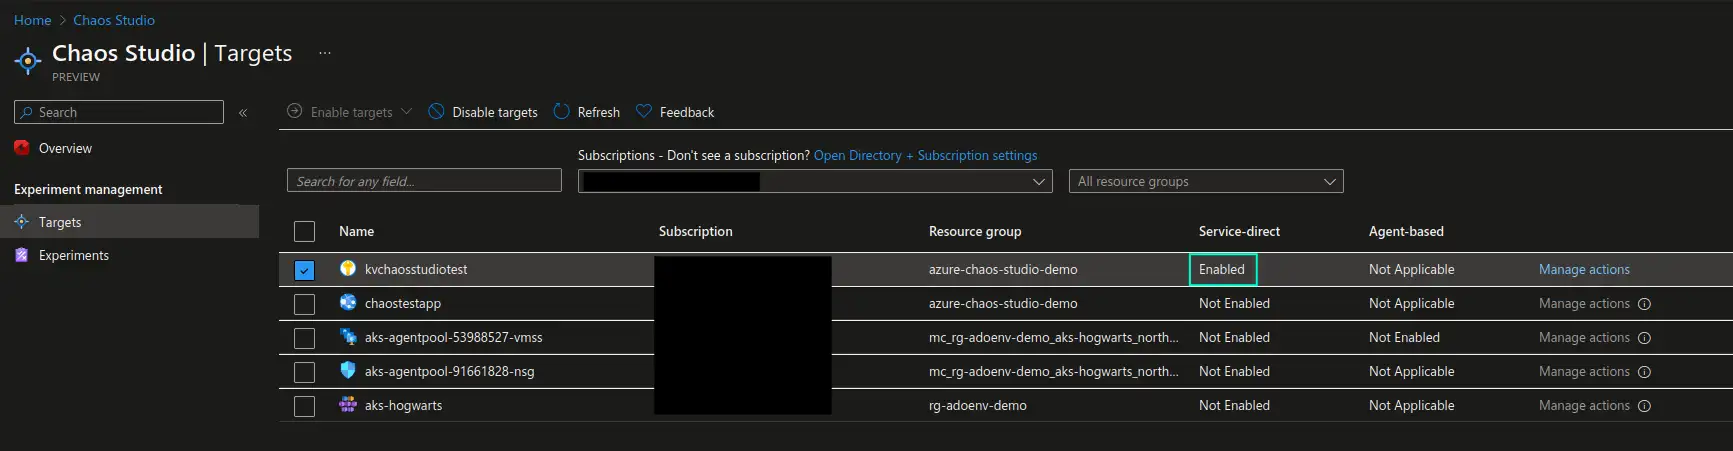
Task: Click the key vault icon for kvchaosstudiotest
Action: coord(348,268)
